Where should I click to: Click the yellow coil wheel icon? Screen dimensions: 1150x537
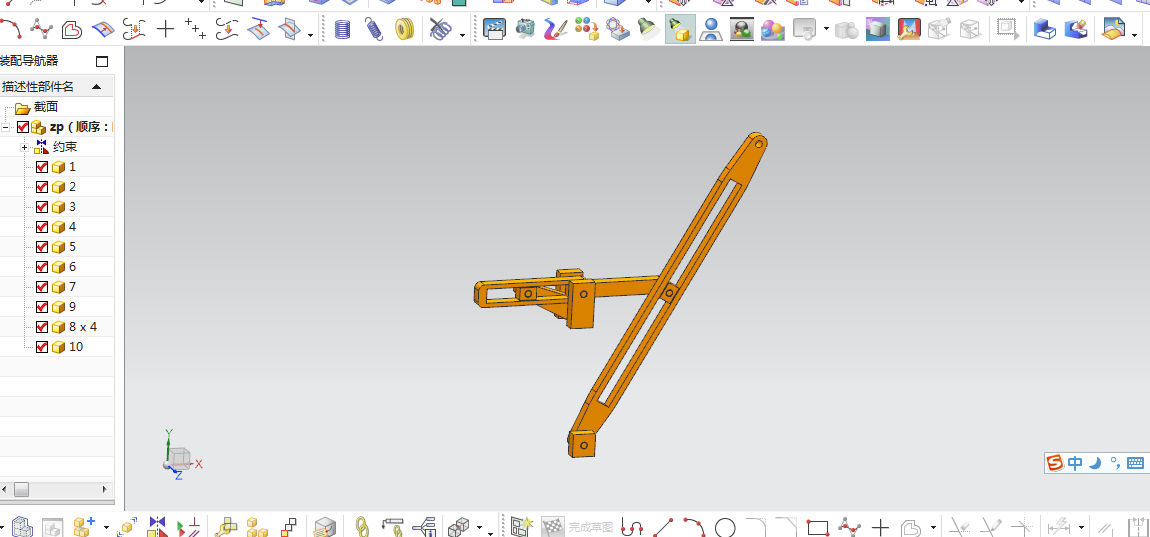point(405,29)
